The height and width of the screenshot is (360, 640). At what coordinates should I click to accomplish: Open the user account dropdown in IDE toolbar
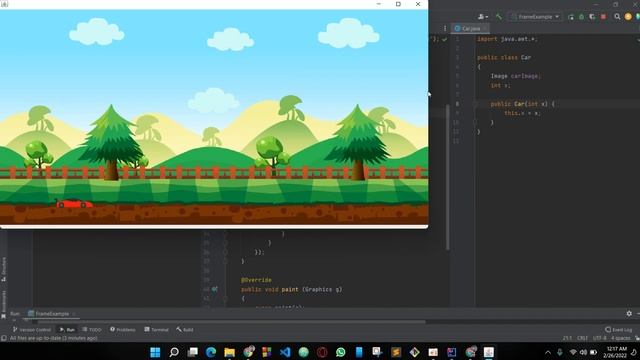[483, 17]
